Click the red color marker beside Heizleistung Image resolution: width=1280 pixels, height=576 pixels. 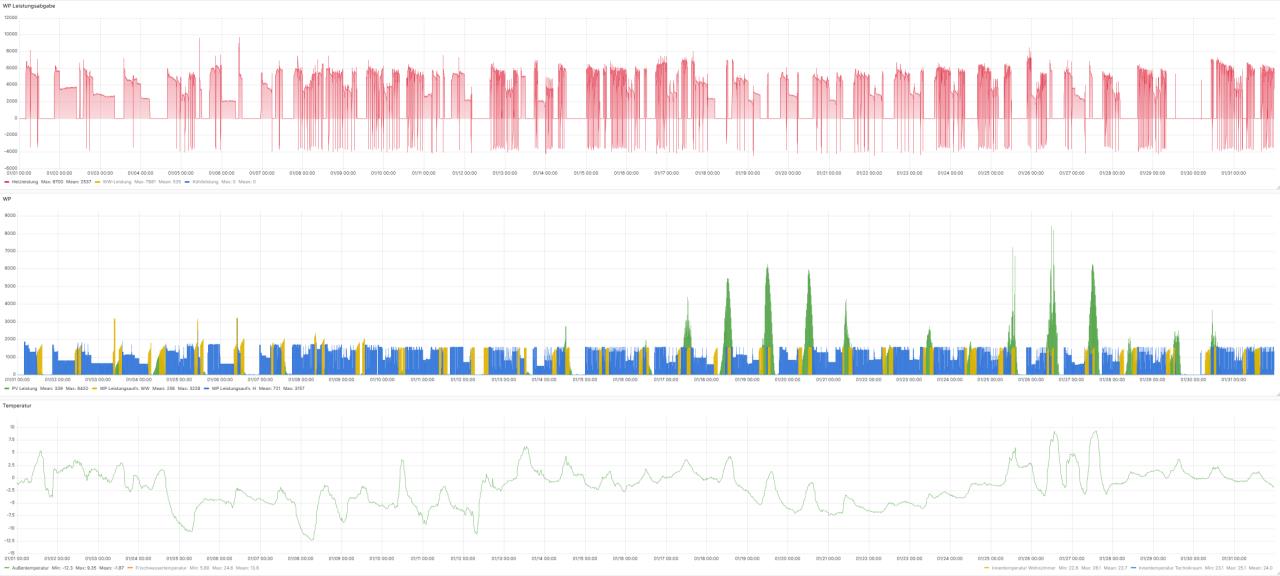click(6, 182)
